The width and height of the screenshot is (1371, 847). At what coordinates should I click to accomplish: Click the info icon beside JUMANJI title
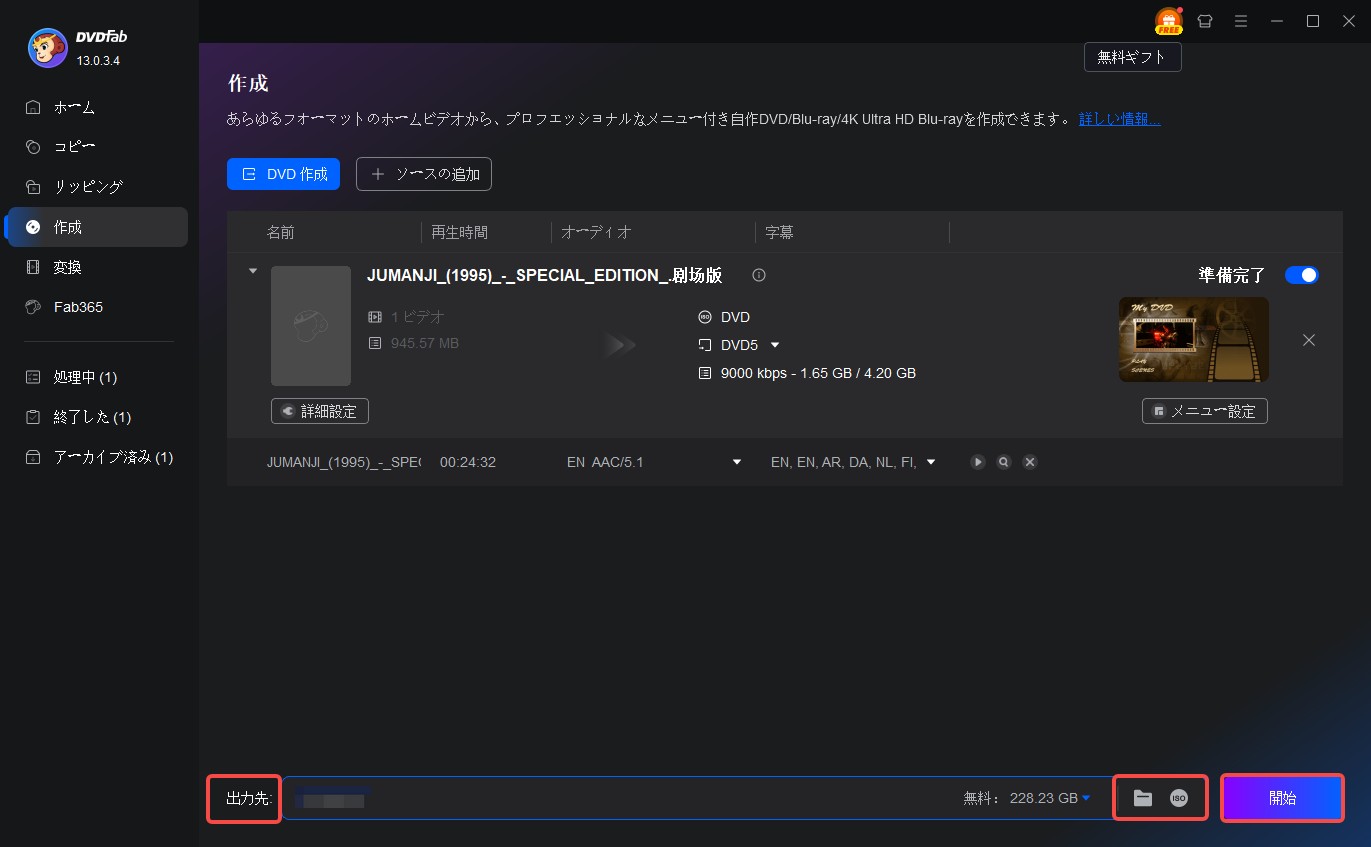tap(759, 275)
